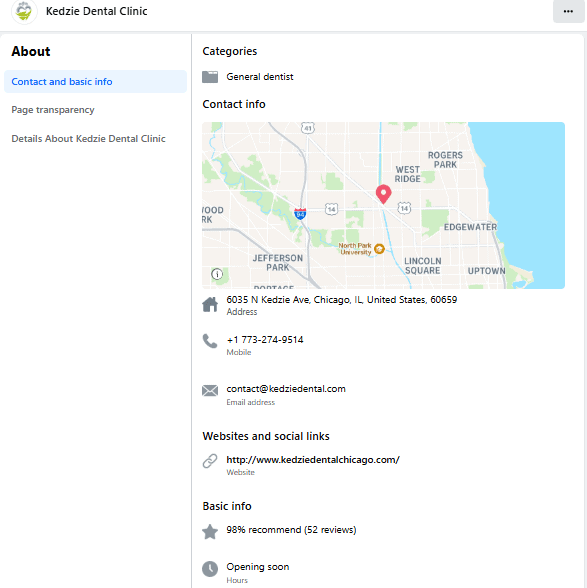Click the phone handset icon
This screenshot has height=588, width=587.
(210, 341)
